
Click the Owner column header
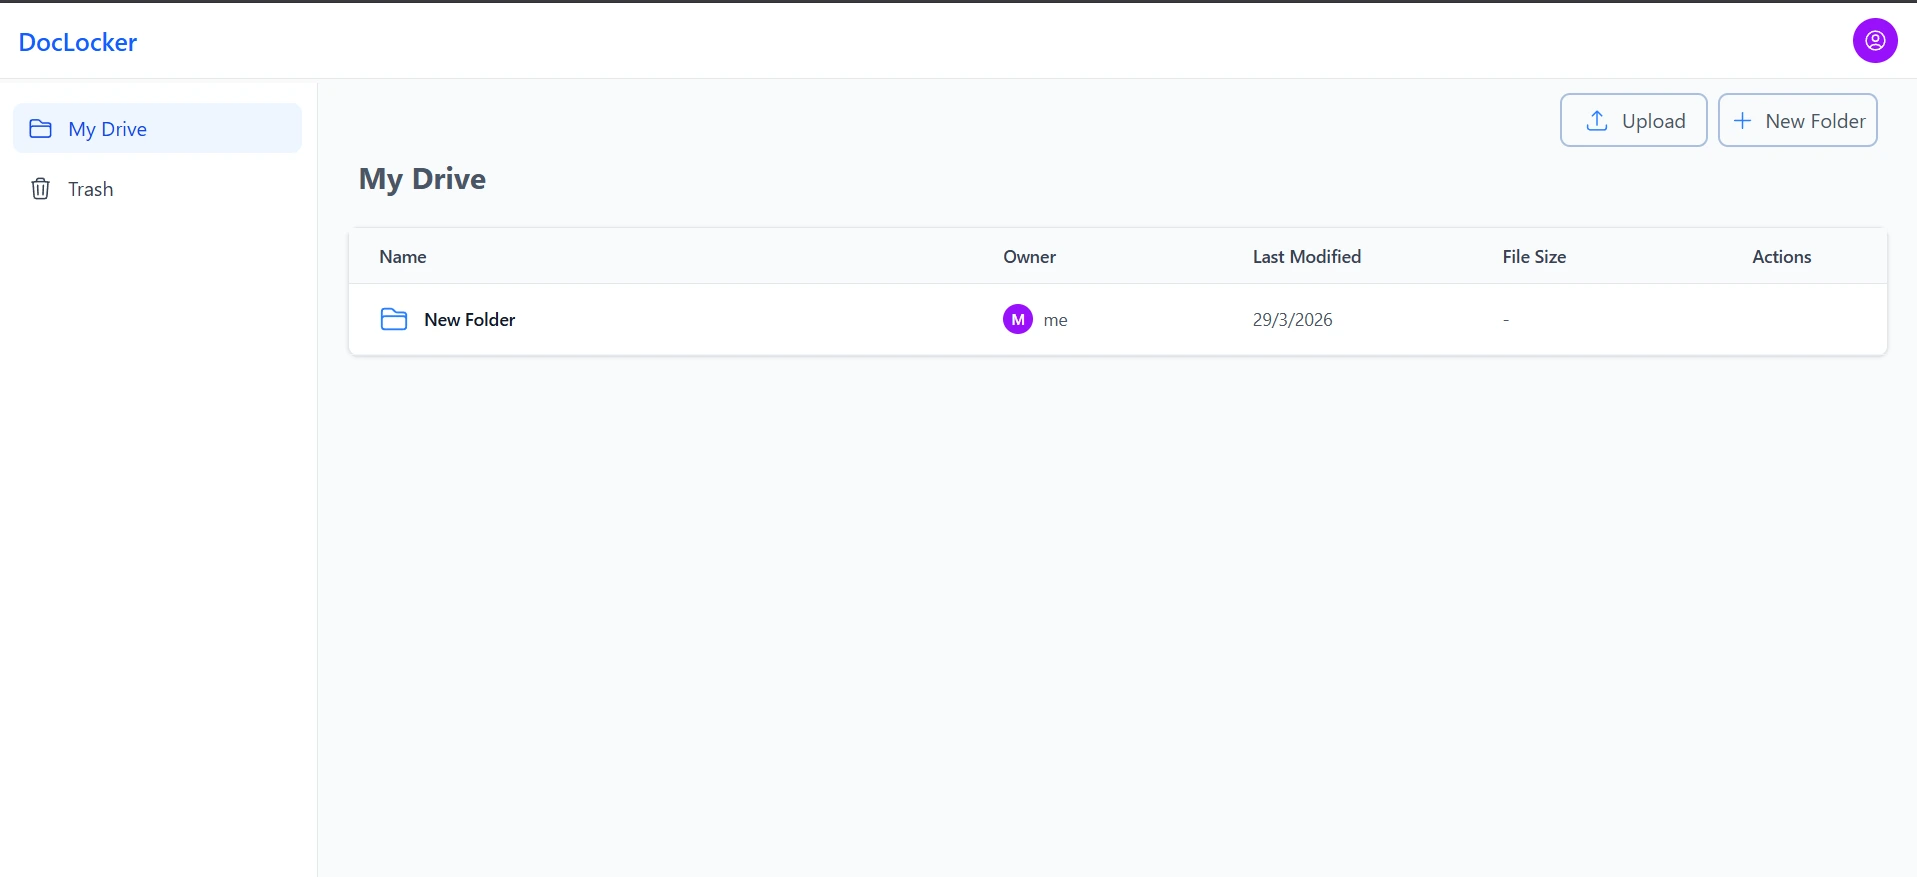1030,257
